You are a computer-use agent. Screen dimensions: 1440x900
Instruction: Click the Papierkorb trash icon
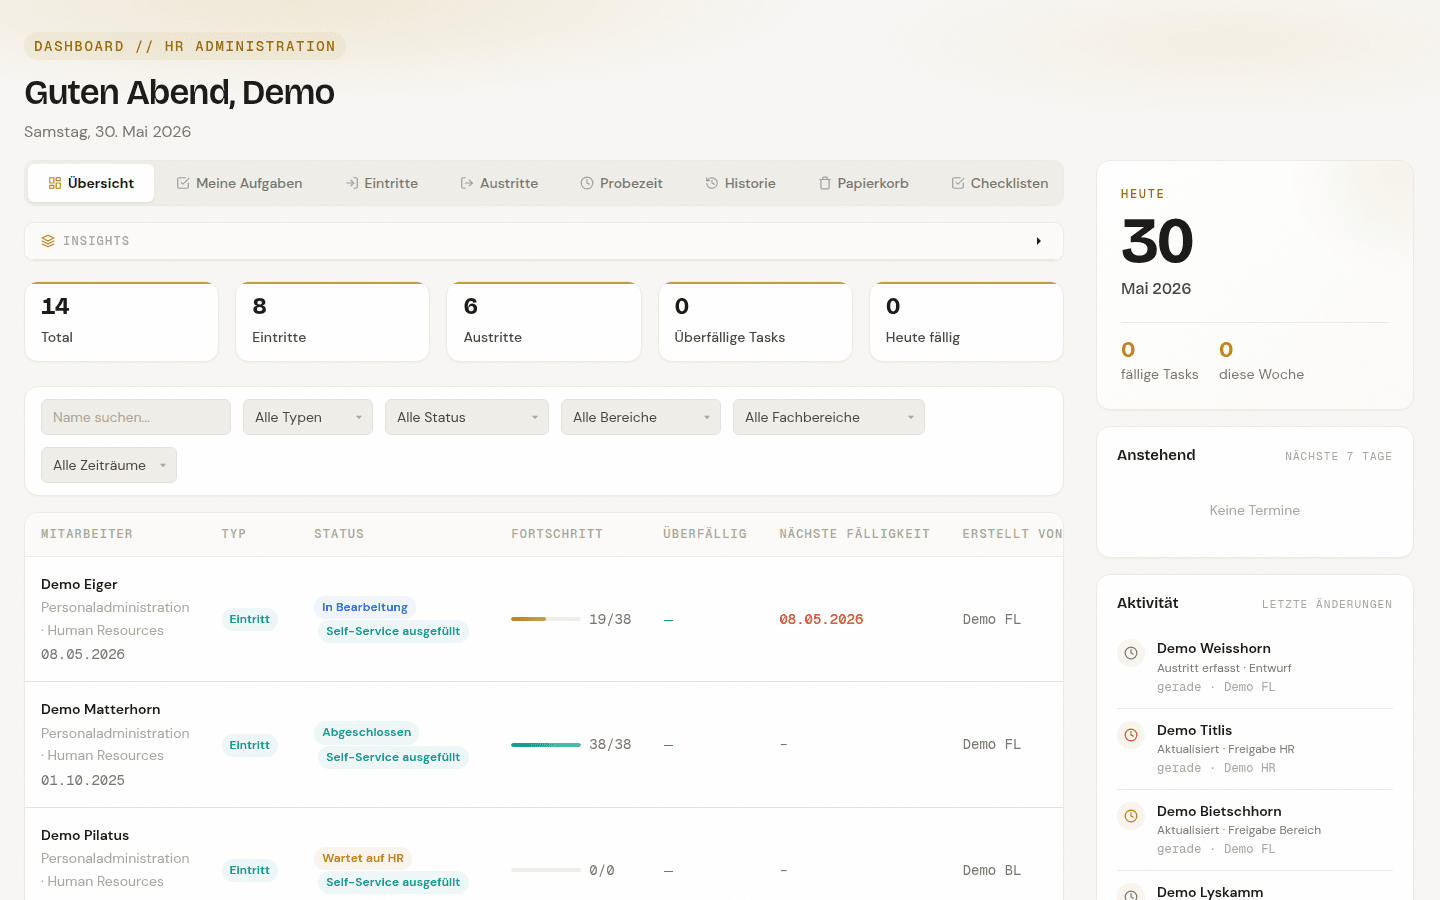click(825, 183)
